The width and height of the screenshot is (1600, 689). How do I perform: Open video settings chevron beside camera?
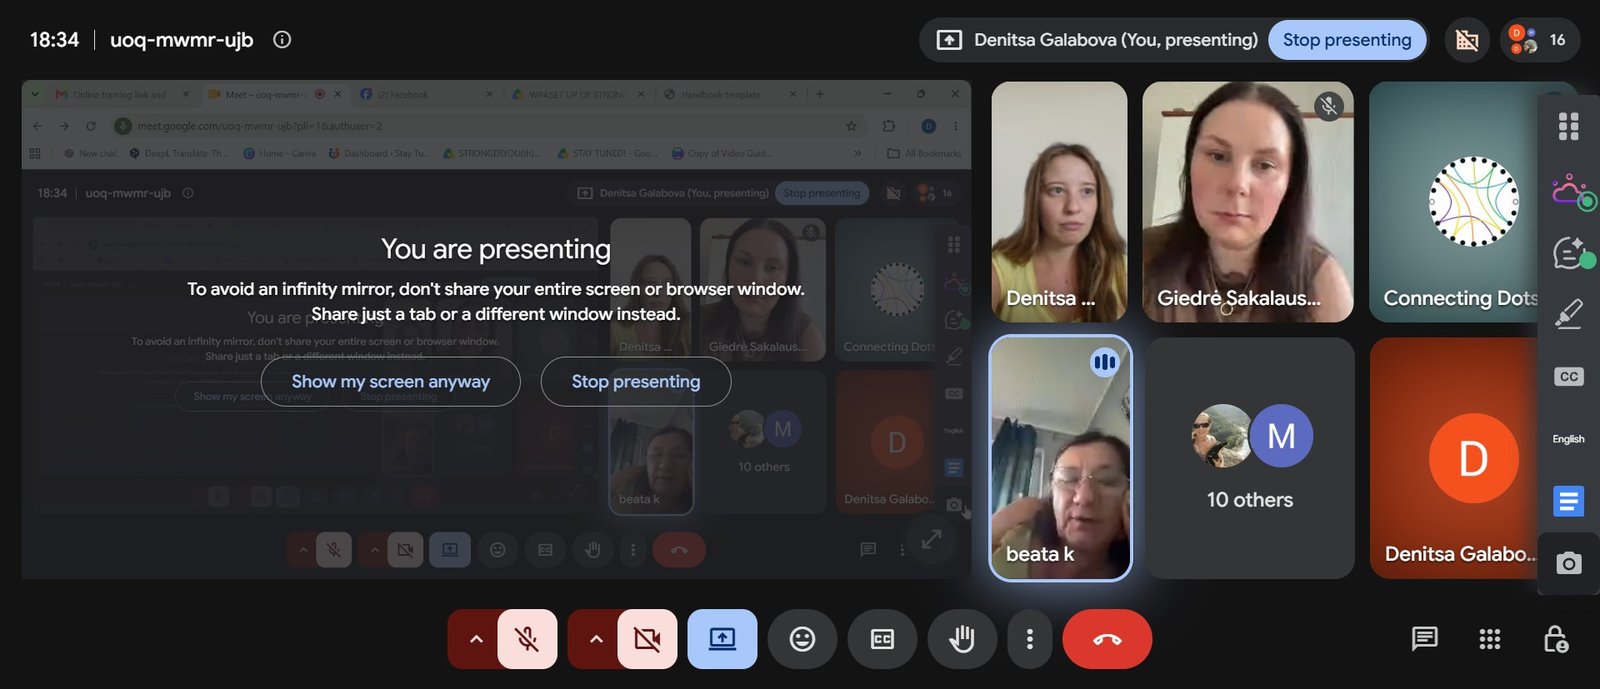(x=596, y=639)
